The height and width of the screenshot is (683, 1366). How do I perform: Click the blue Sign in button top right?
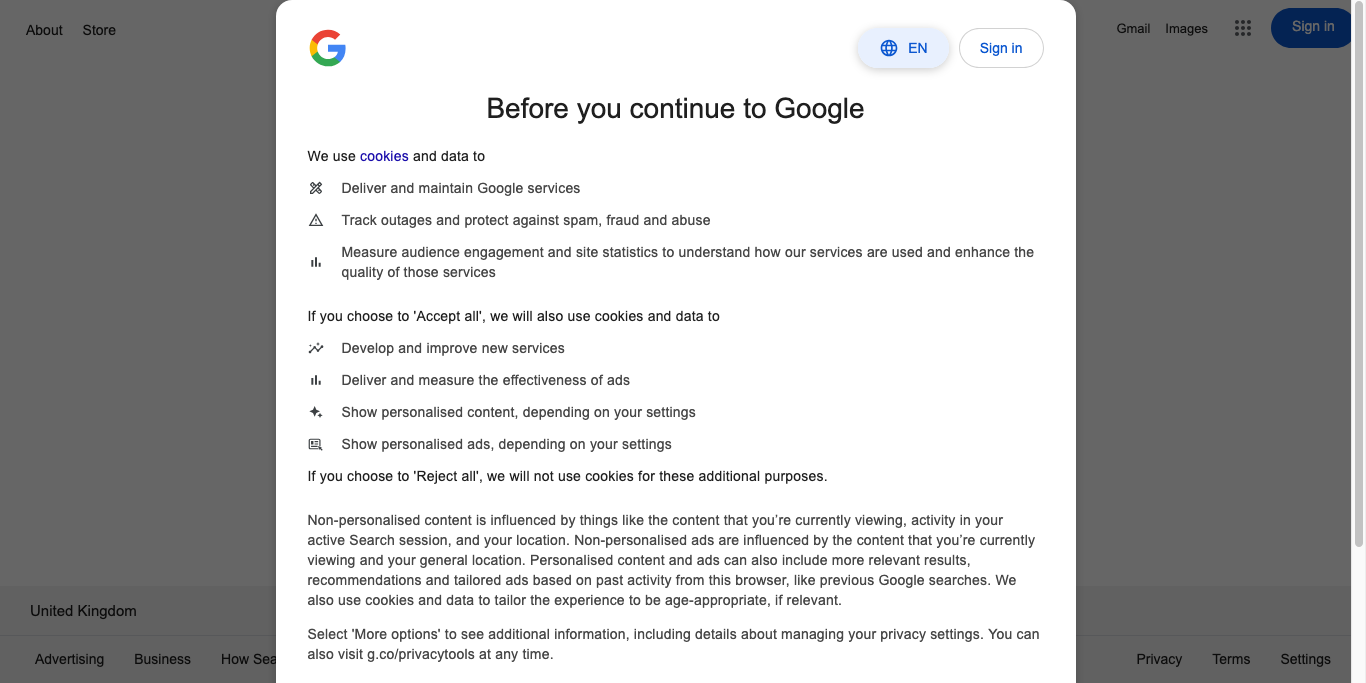pos(1311,27)
